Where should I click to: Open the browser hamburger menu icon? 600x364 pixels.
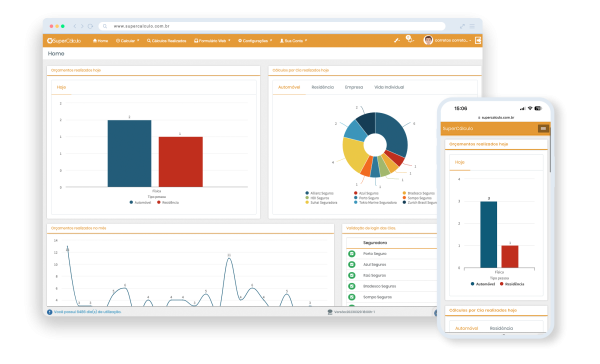tap(472, 26)
